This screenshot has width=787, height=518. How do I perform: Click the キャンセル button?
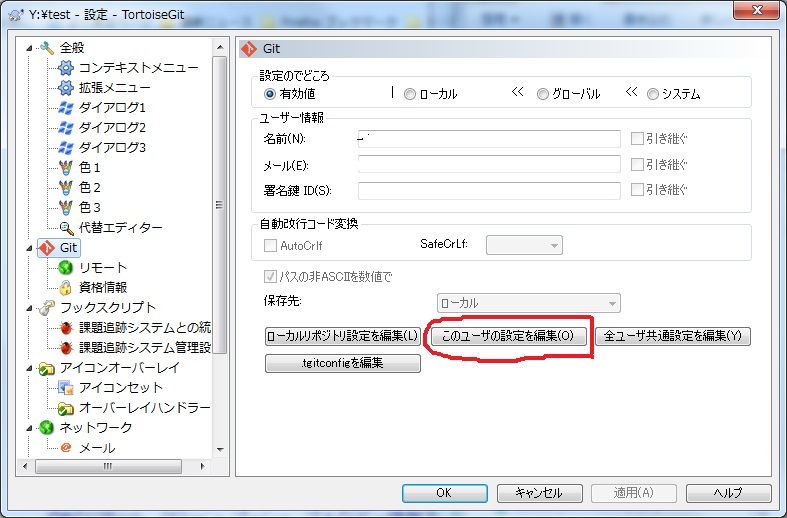(540, 493)
